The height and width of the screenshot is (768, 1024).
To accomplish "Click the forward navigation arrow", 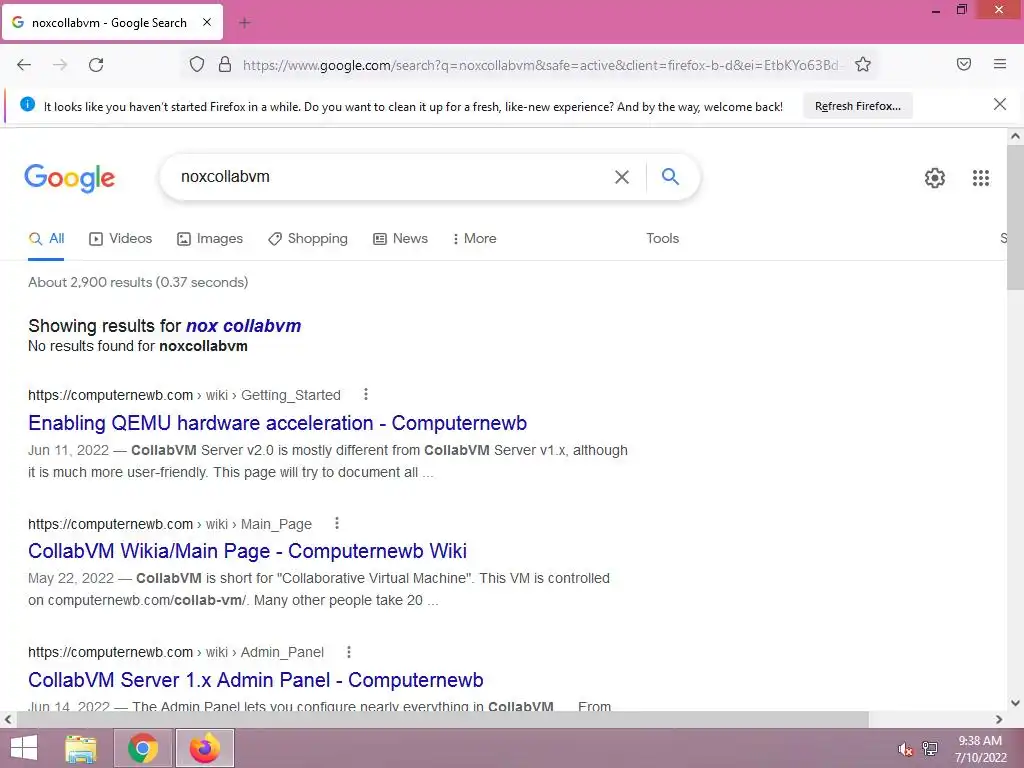I will [60, 65].
